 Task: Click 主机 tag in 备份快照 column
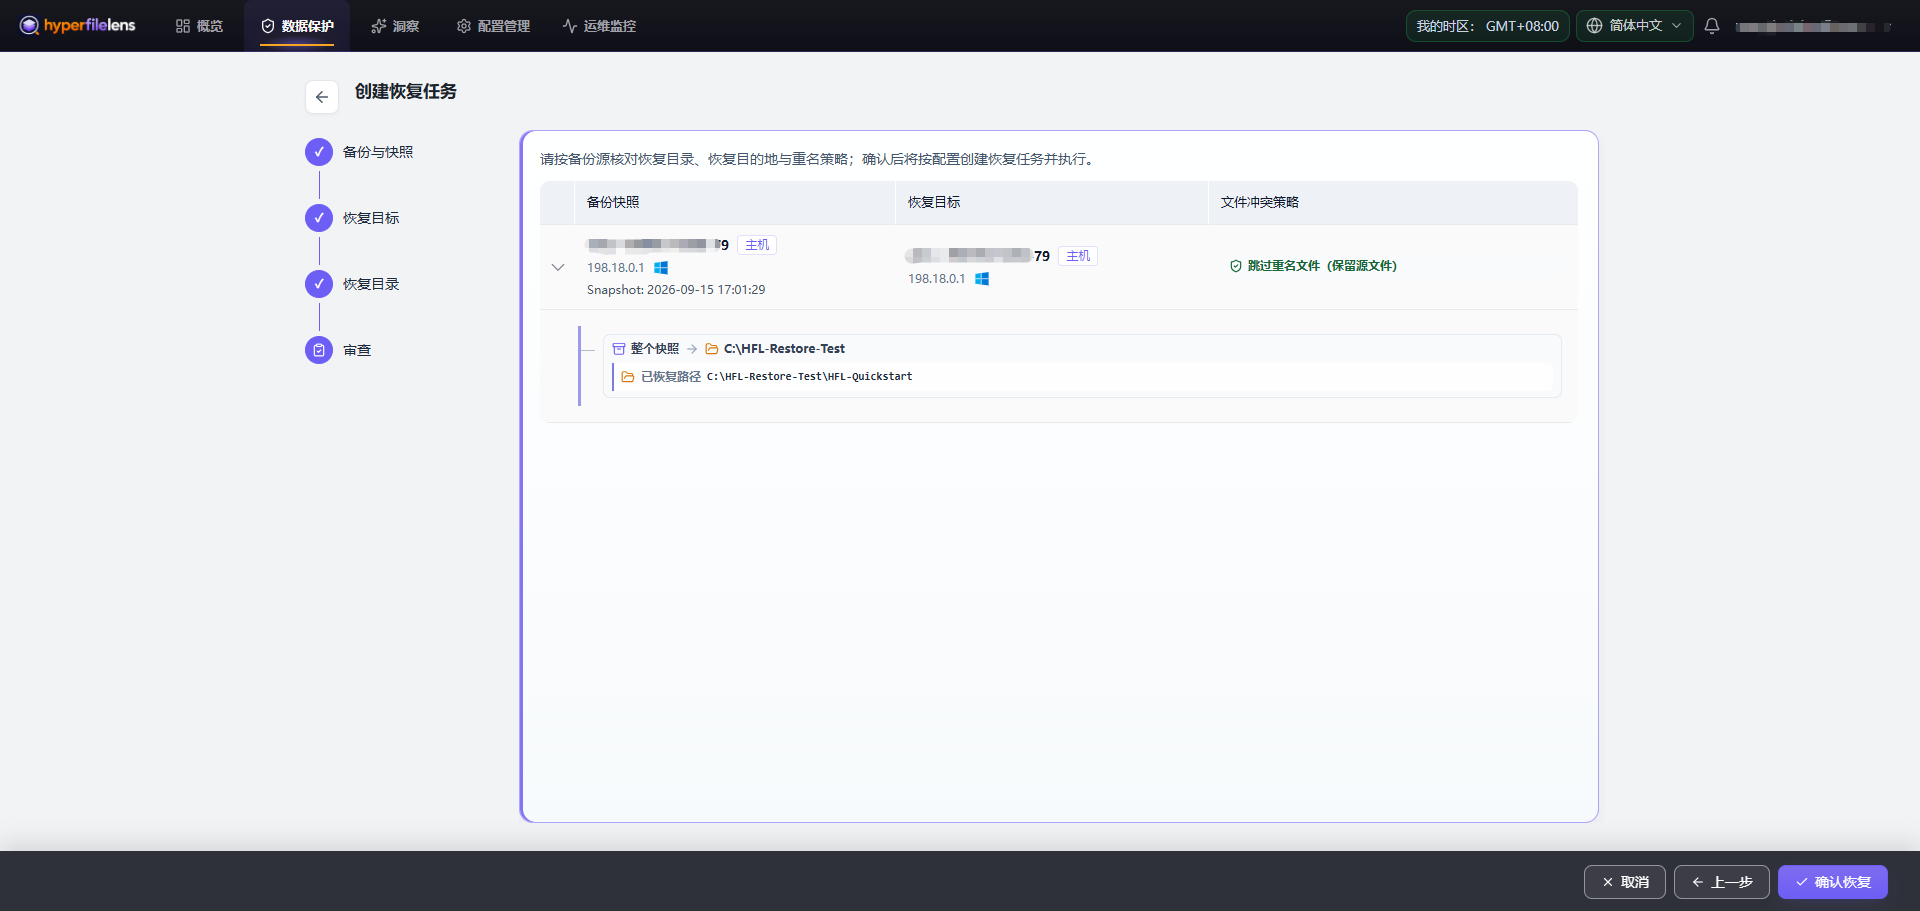coord(757,245)
